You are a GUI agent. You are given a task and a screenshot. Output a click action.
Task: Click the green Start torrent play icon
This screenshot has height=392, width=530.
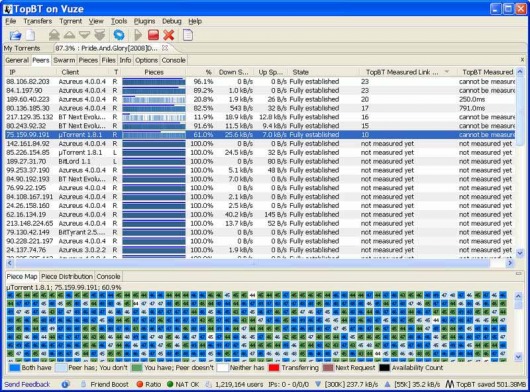click(138, 35)
